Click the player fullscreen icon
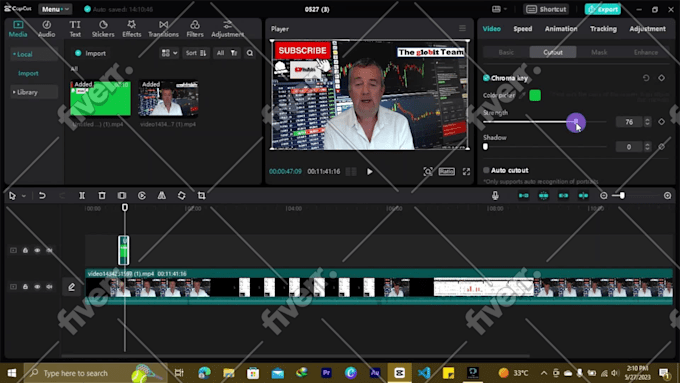 click(466, 172)
